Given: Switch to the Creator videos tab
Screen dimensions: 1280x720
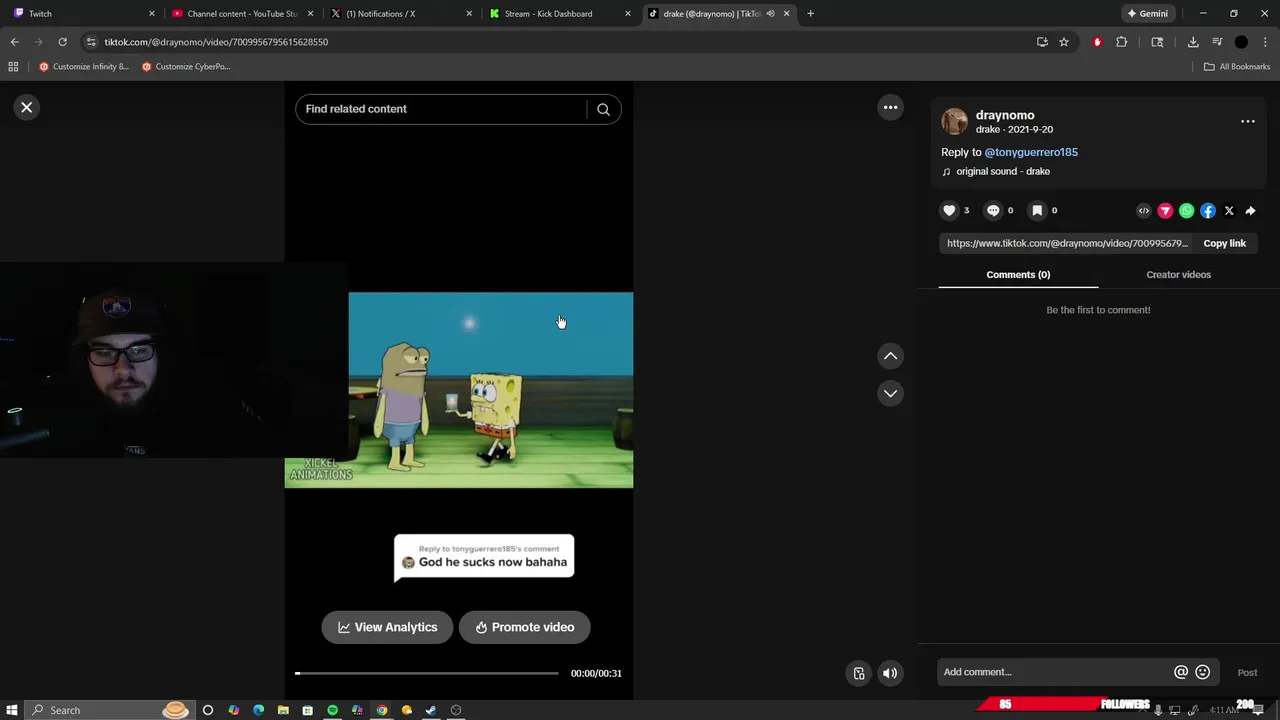Looking at the screenshot, I should pyautogui.click(x=1178, y=274).
